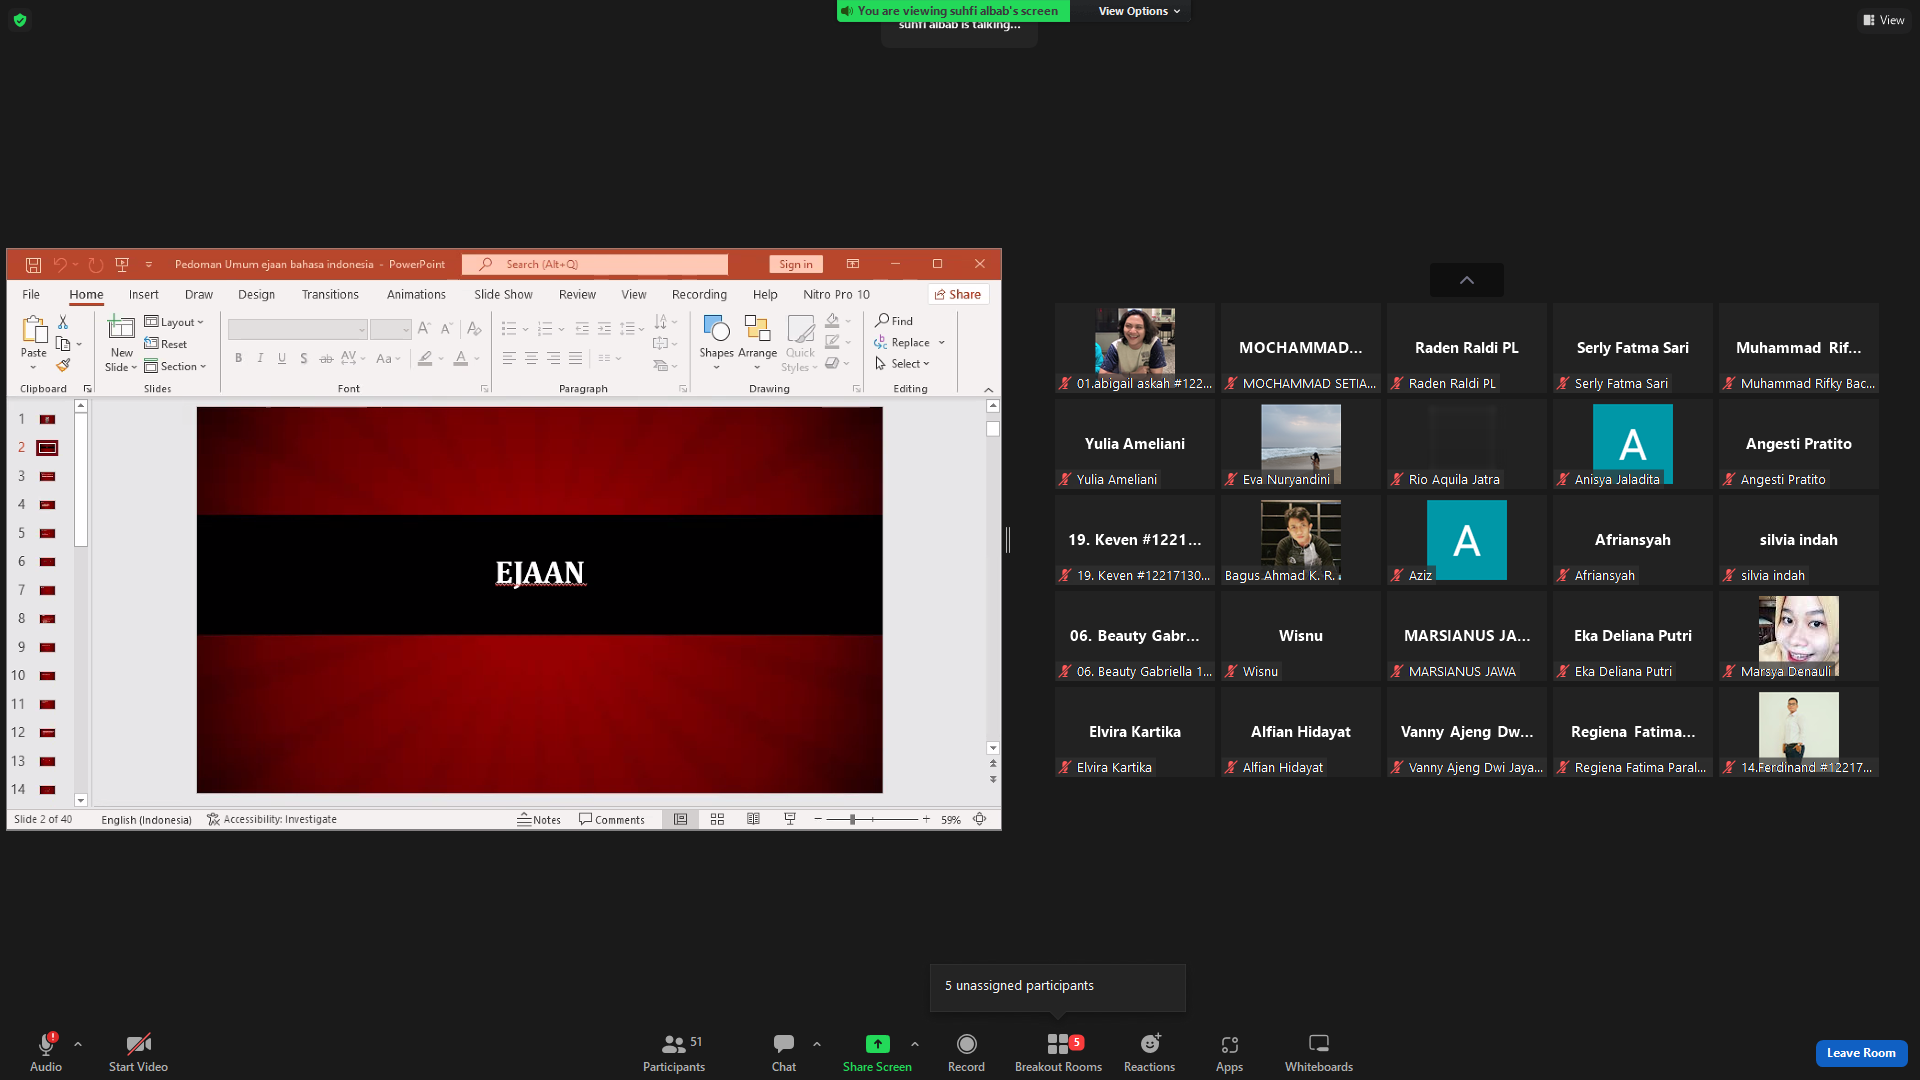Switch to Slide Sorter view icon

tap(717, 819)
